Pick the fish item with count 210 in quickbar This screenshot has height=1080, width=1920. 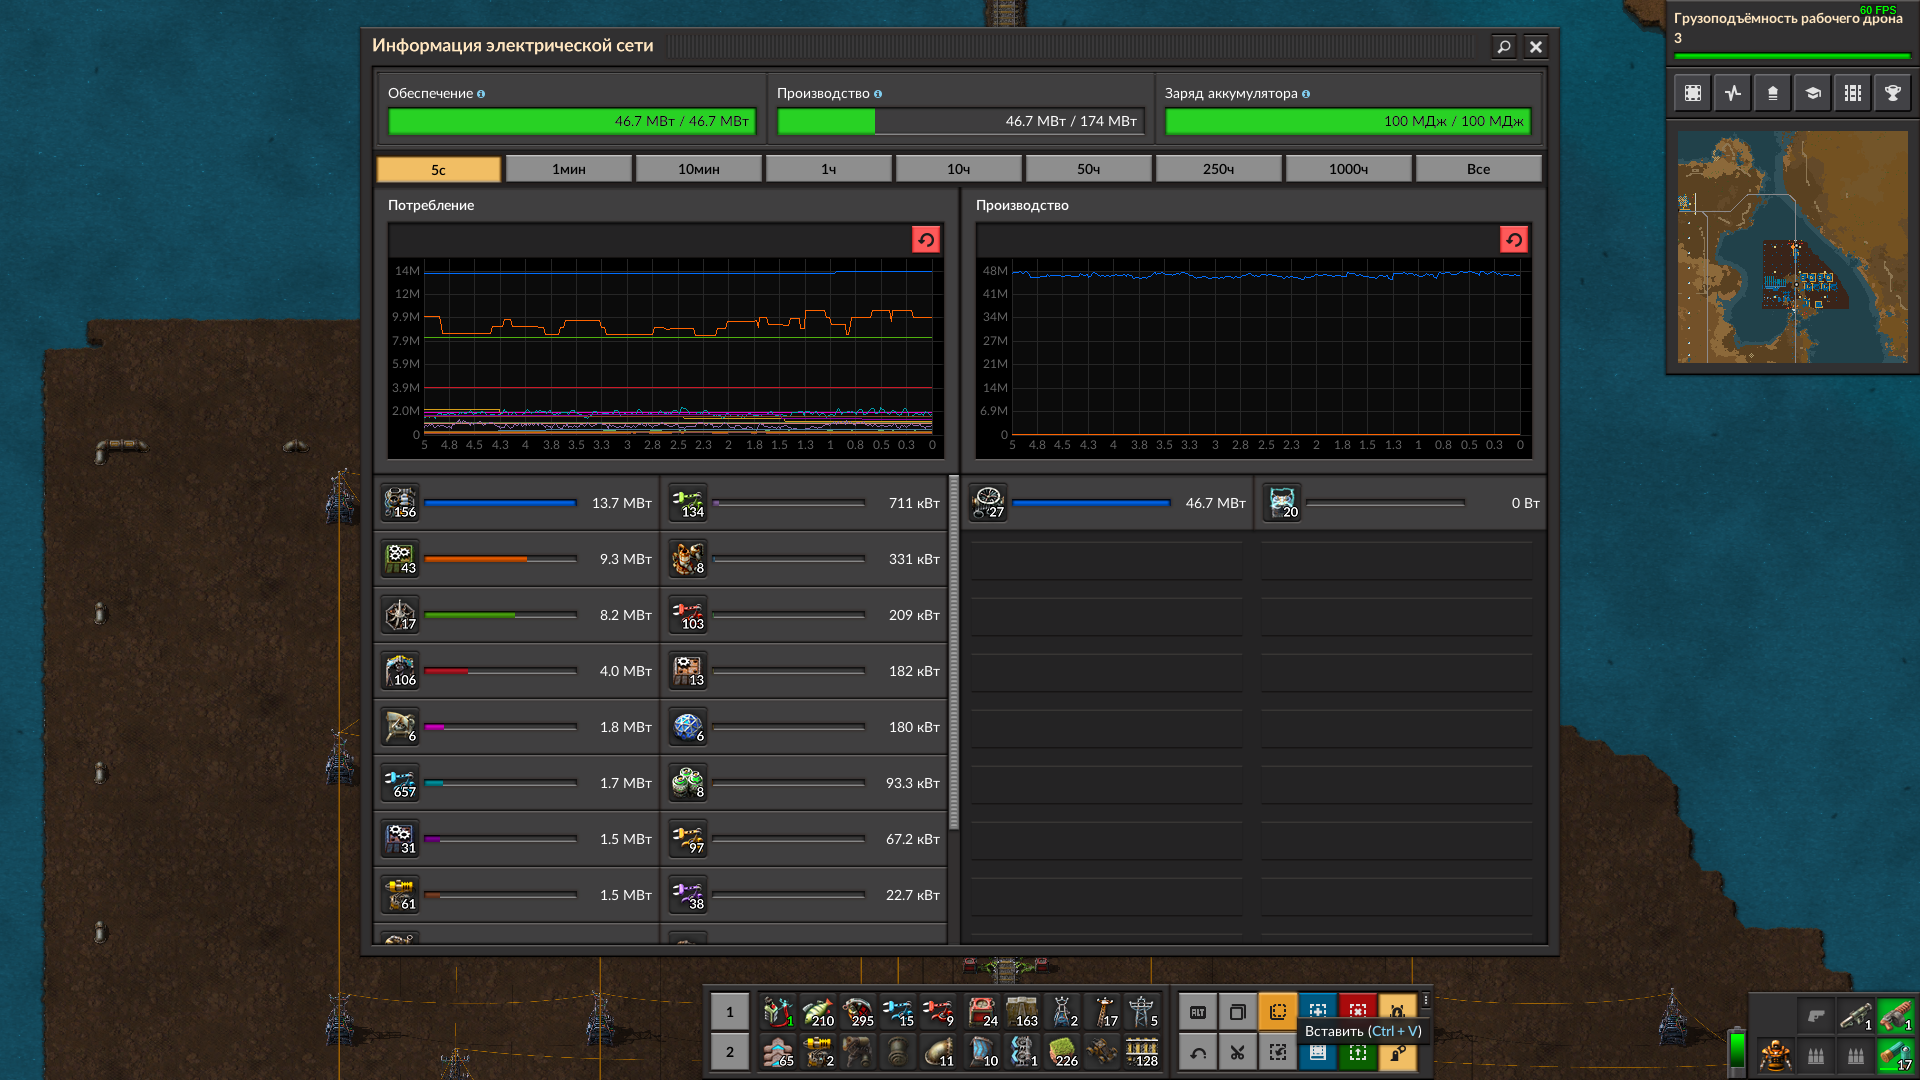point(818,1012)
